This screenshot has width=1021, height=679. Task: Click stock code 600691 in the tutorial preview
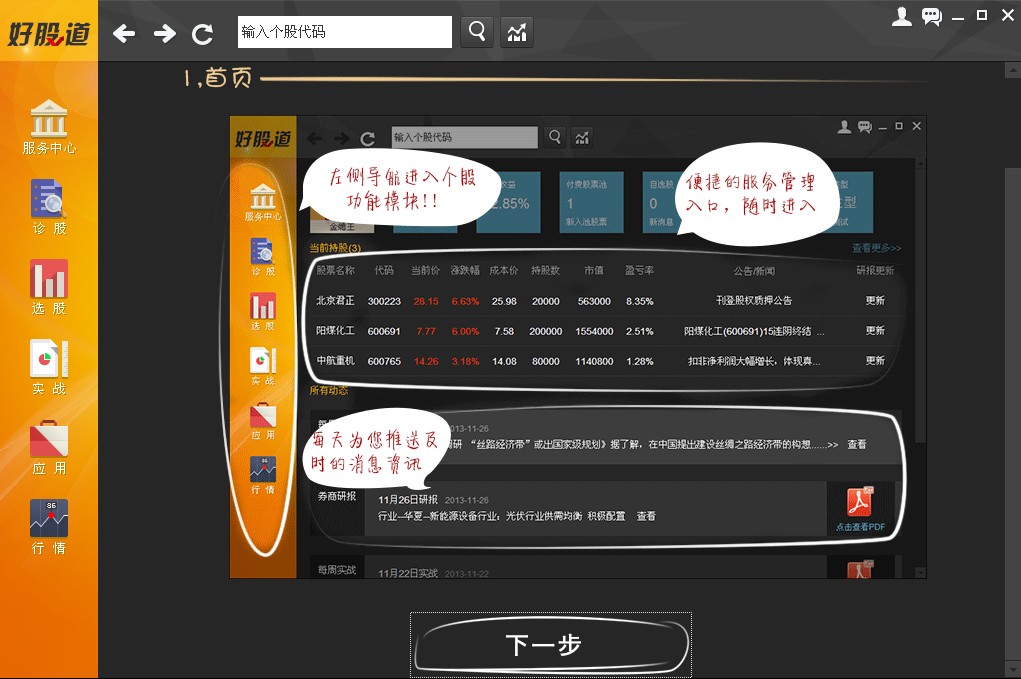pyautogui.click(x=384, y=331)
